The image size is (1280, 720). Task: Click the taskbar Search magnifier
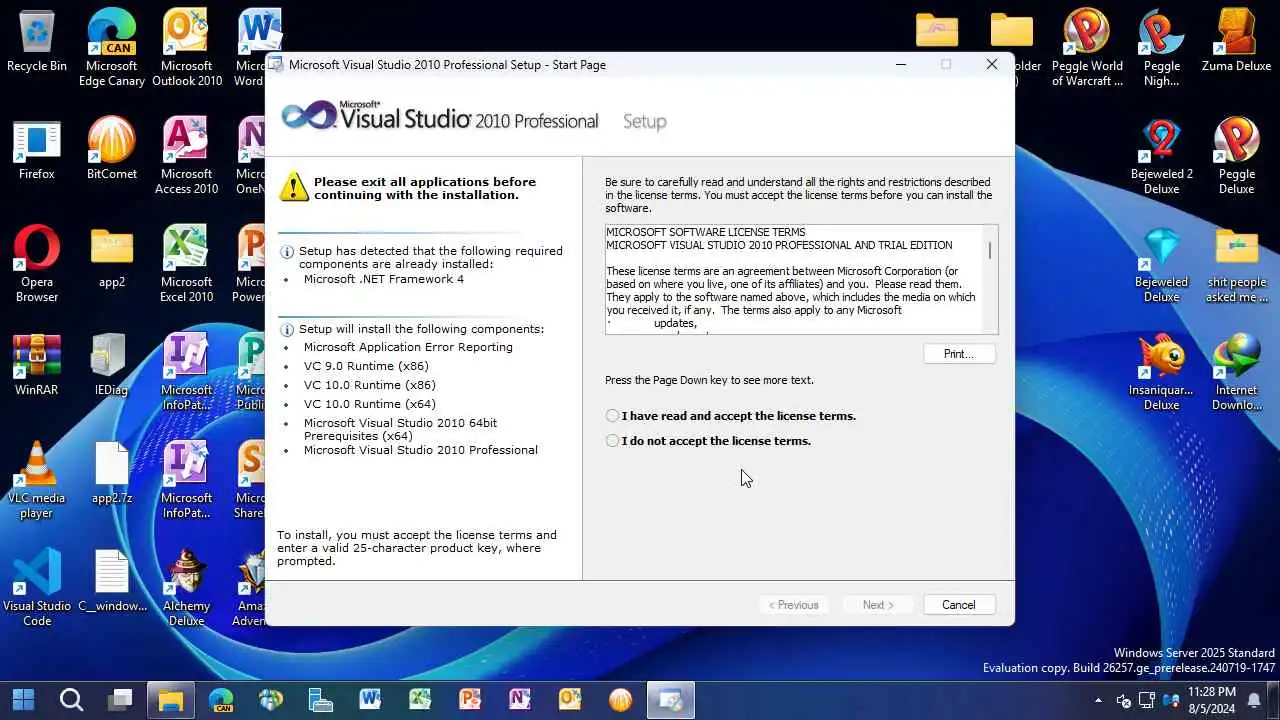(x=71, y=699)
